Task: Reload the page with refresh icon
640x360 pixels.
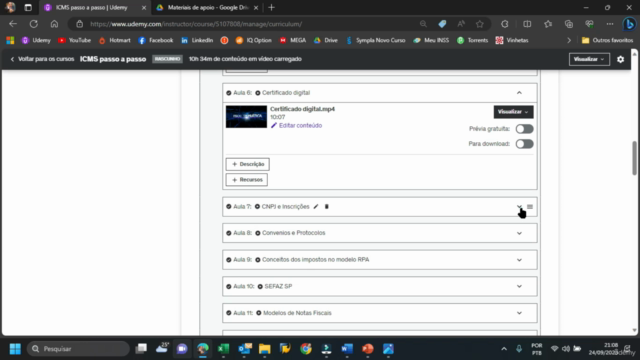Action: 33,24
